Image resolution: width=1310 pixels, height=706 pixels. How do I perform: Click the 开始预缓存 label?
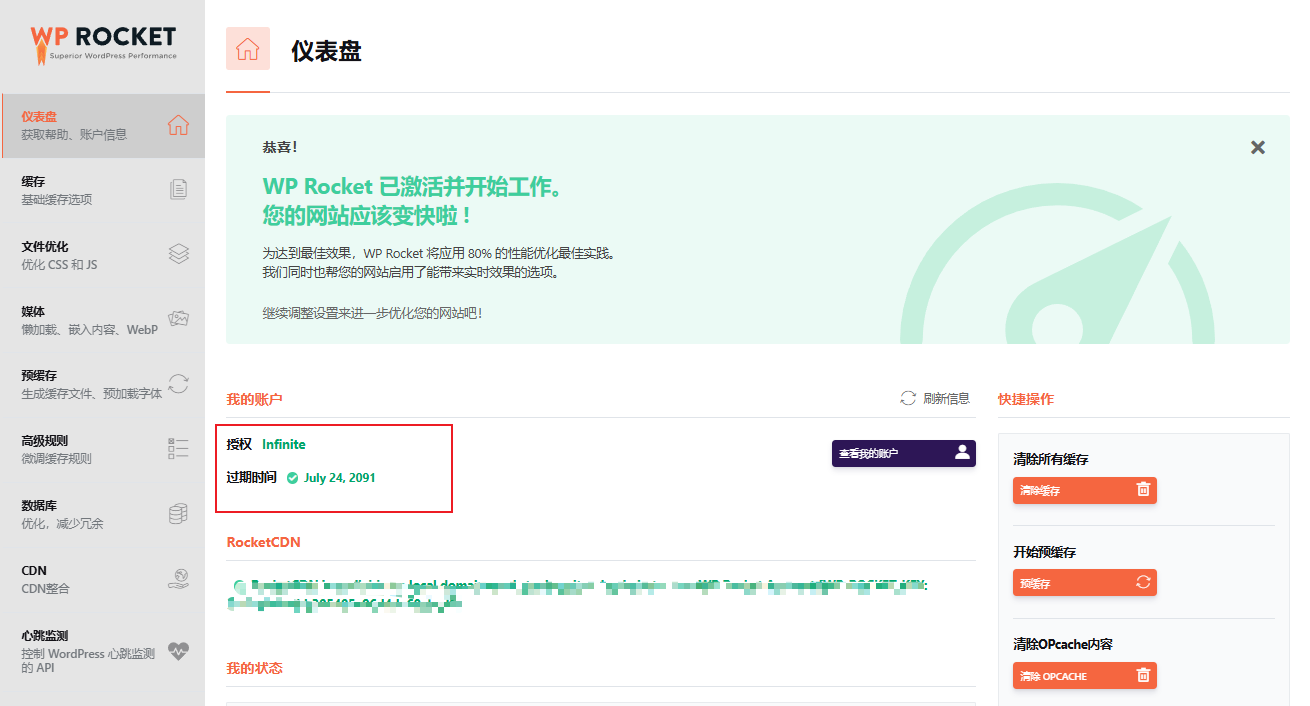tap(1045, 552)
